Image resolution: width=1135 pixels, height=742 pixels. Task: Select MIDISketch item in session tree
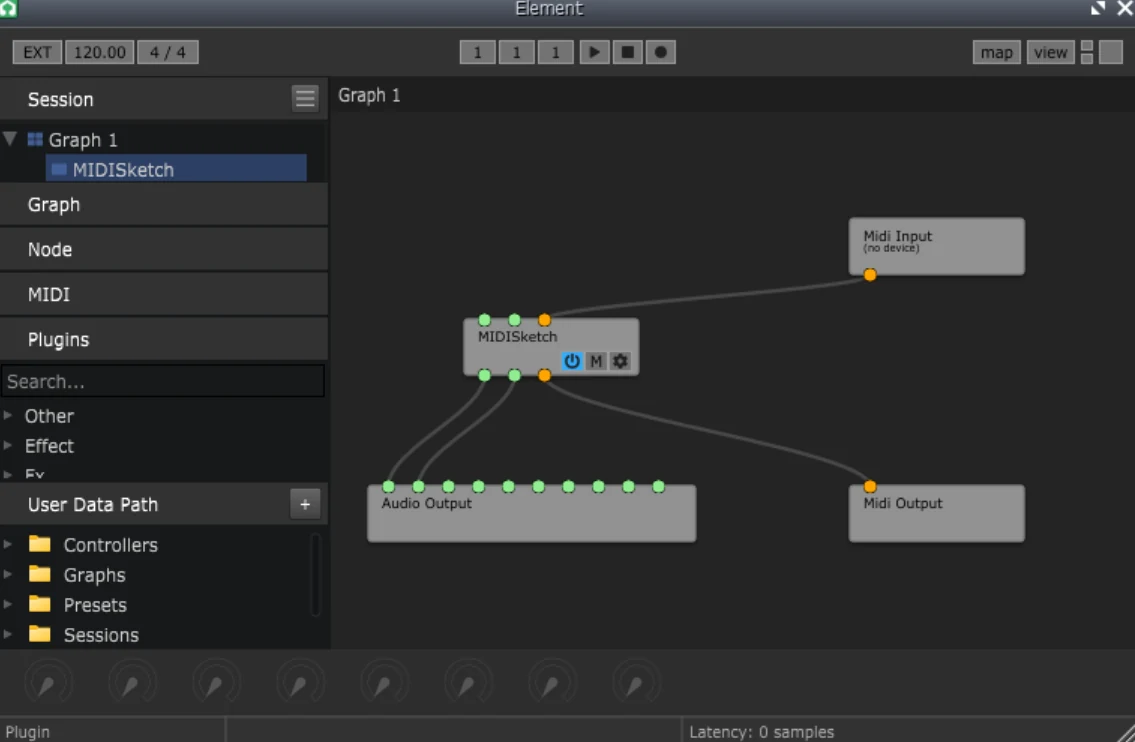[176, 169]
